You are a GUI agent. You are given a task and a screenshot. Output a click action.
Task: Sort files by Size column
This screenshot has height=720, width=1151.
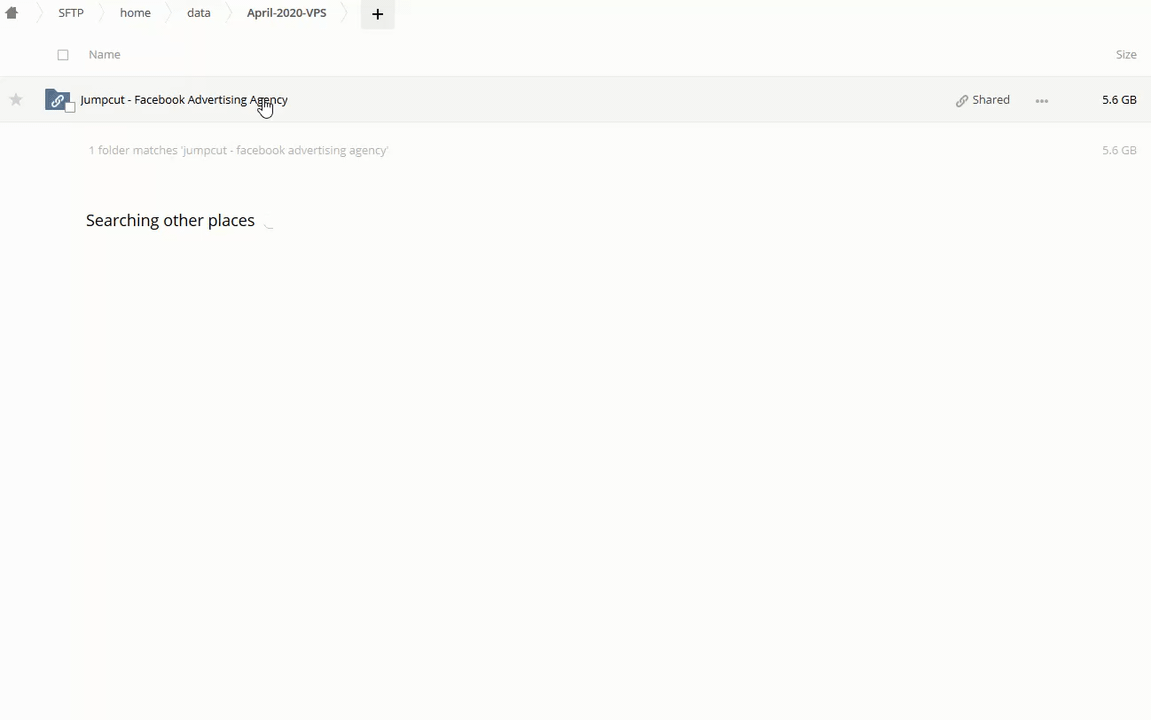coord(1126,54)
